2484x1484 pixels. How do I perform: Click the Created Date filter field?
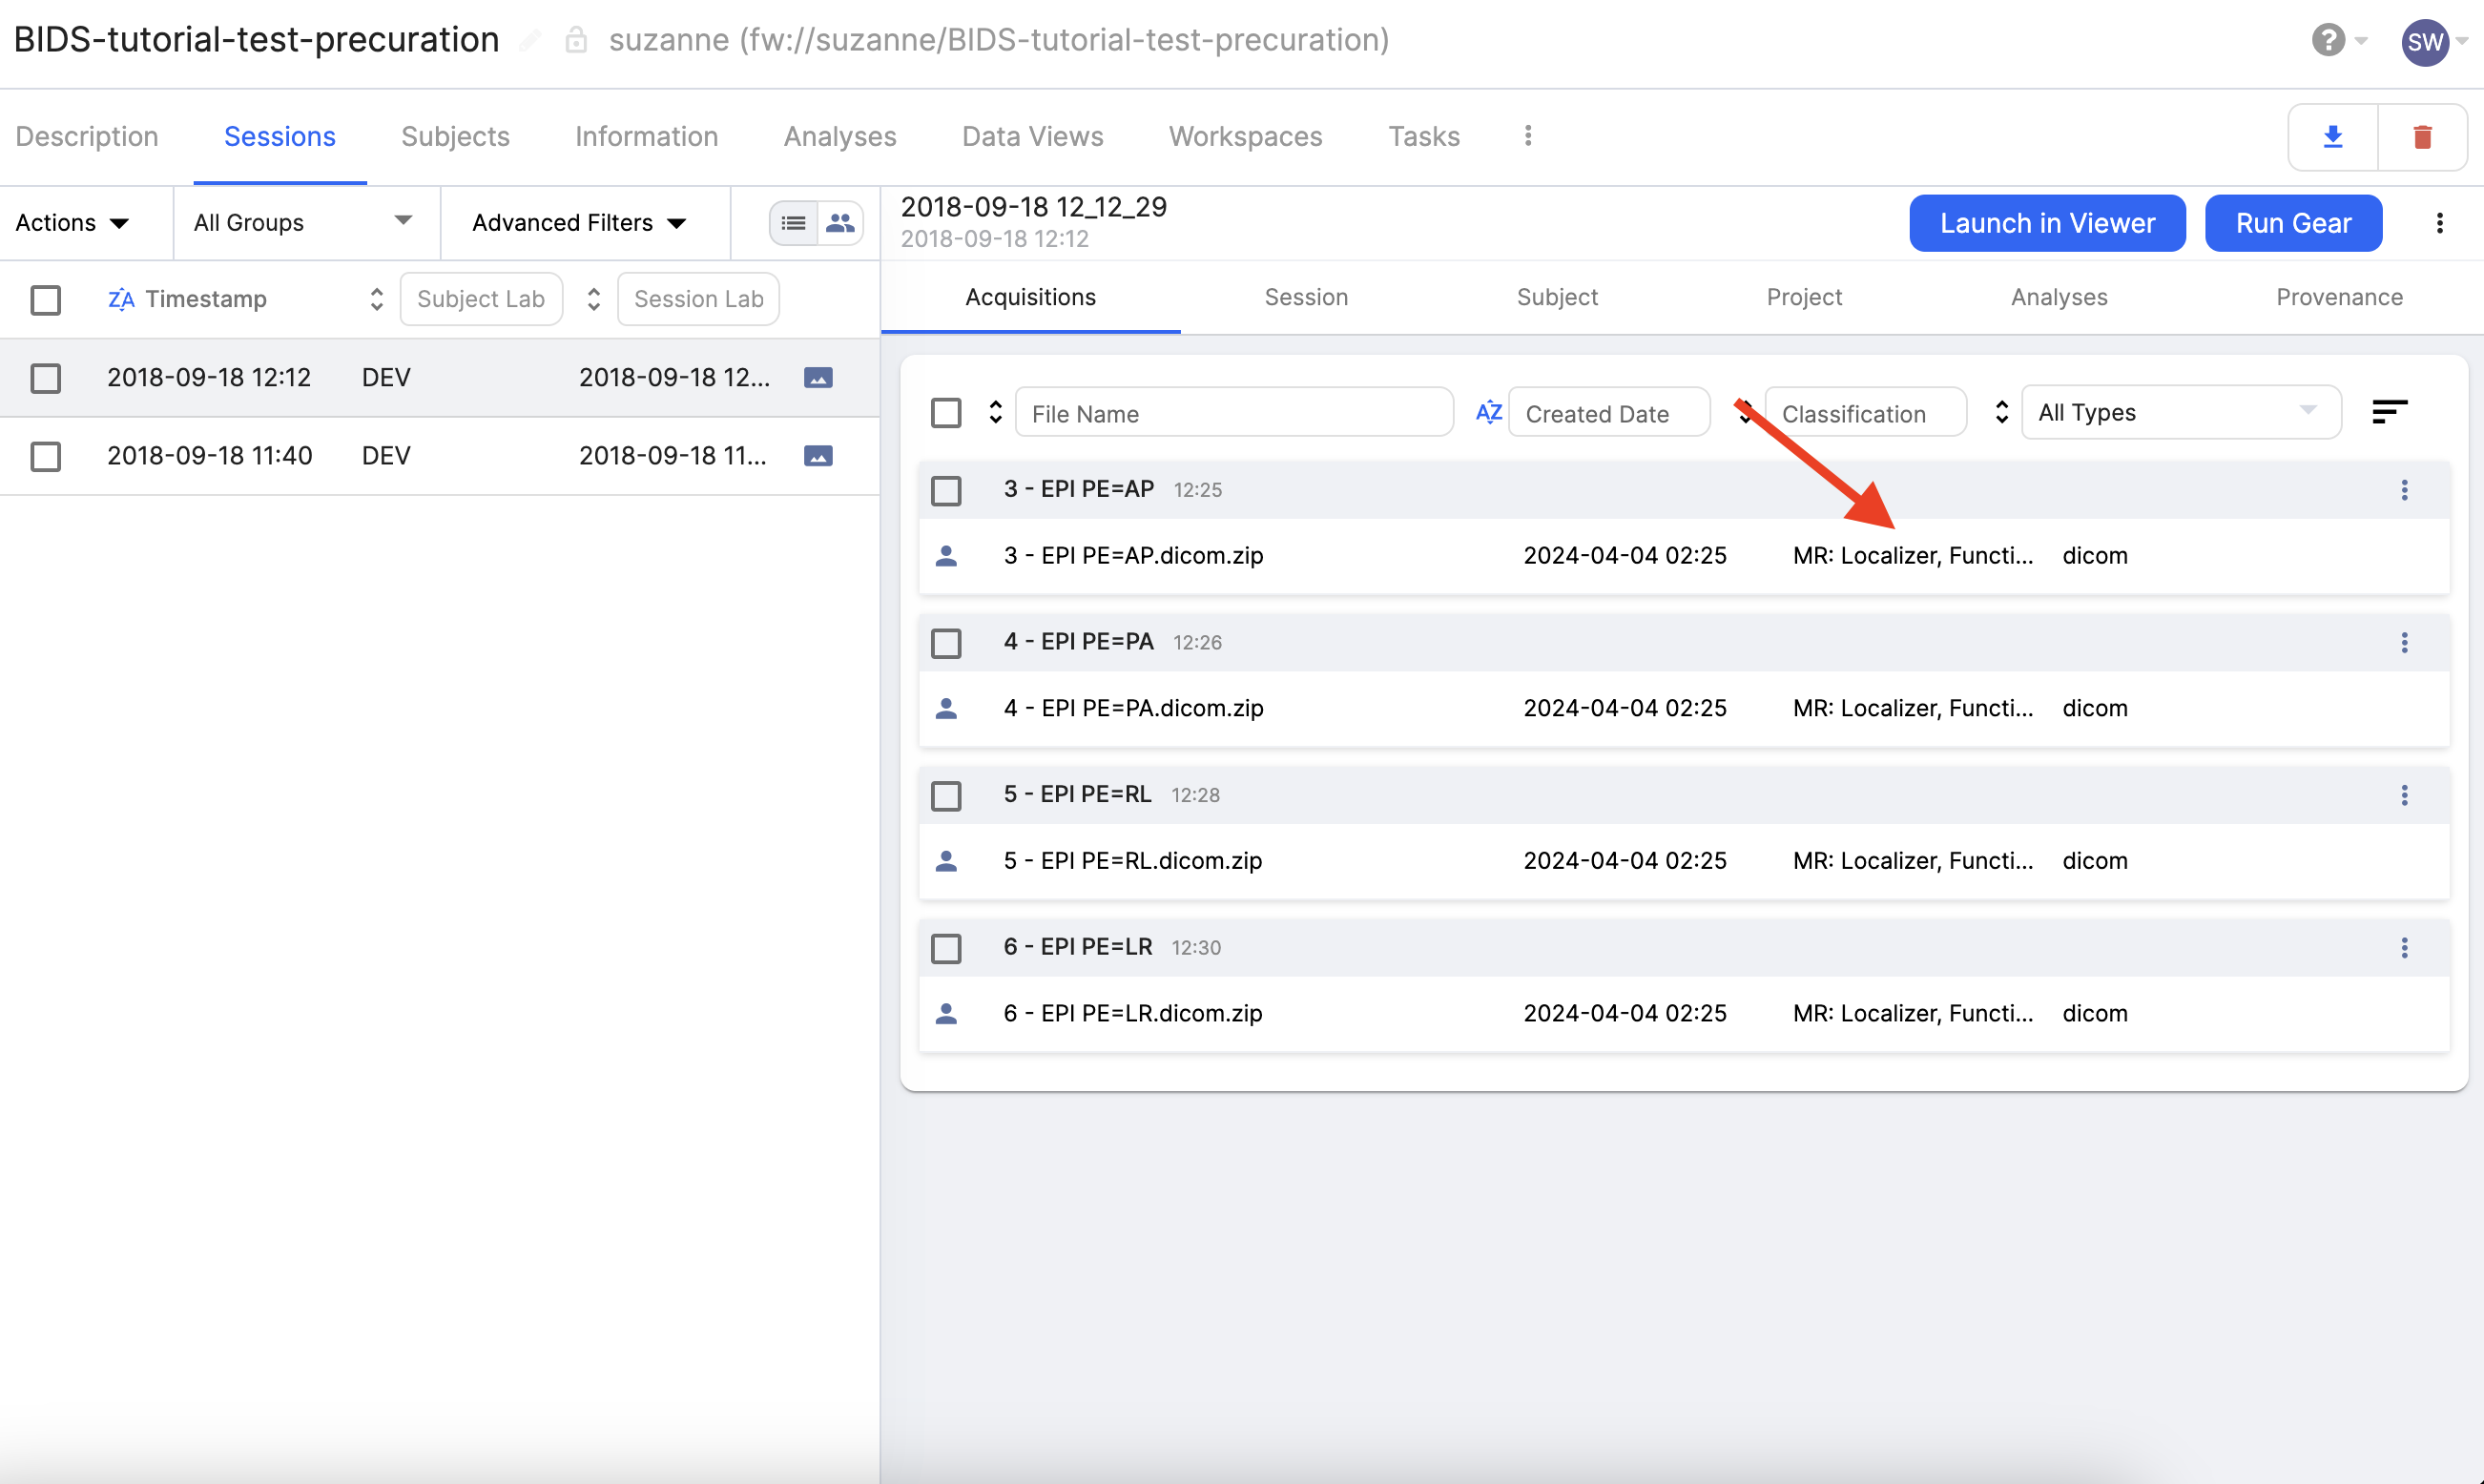coord(1608,413)
